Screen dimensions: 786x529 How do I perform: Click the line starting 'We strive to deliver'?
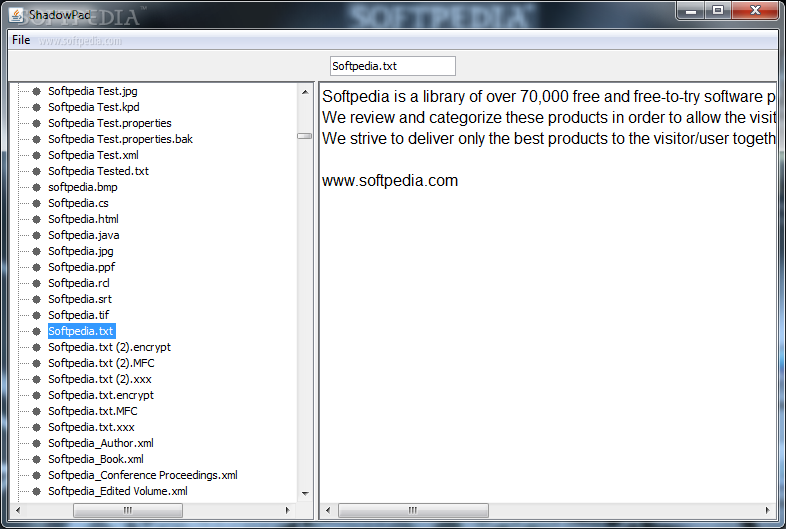click(548, 138)
